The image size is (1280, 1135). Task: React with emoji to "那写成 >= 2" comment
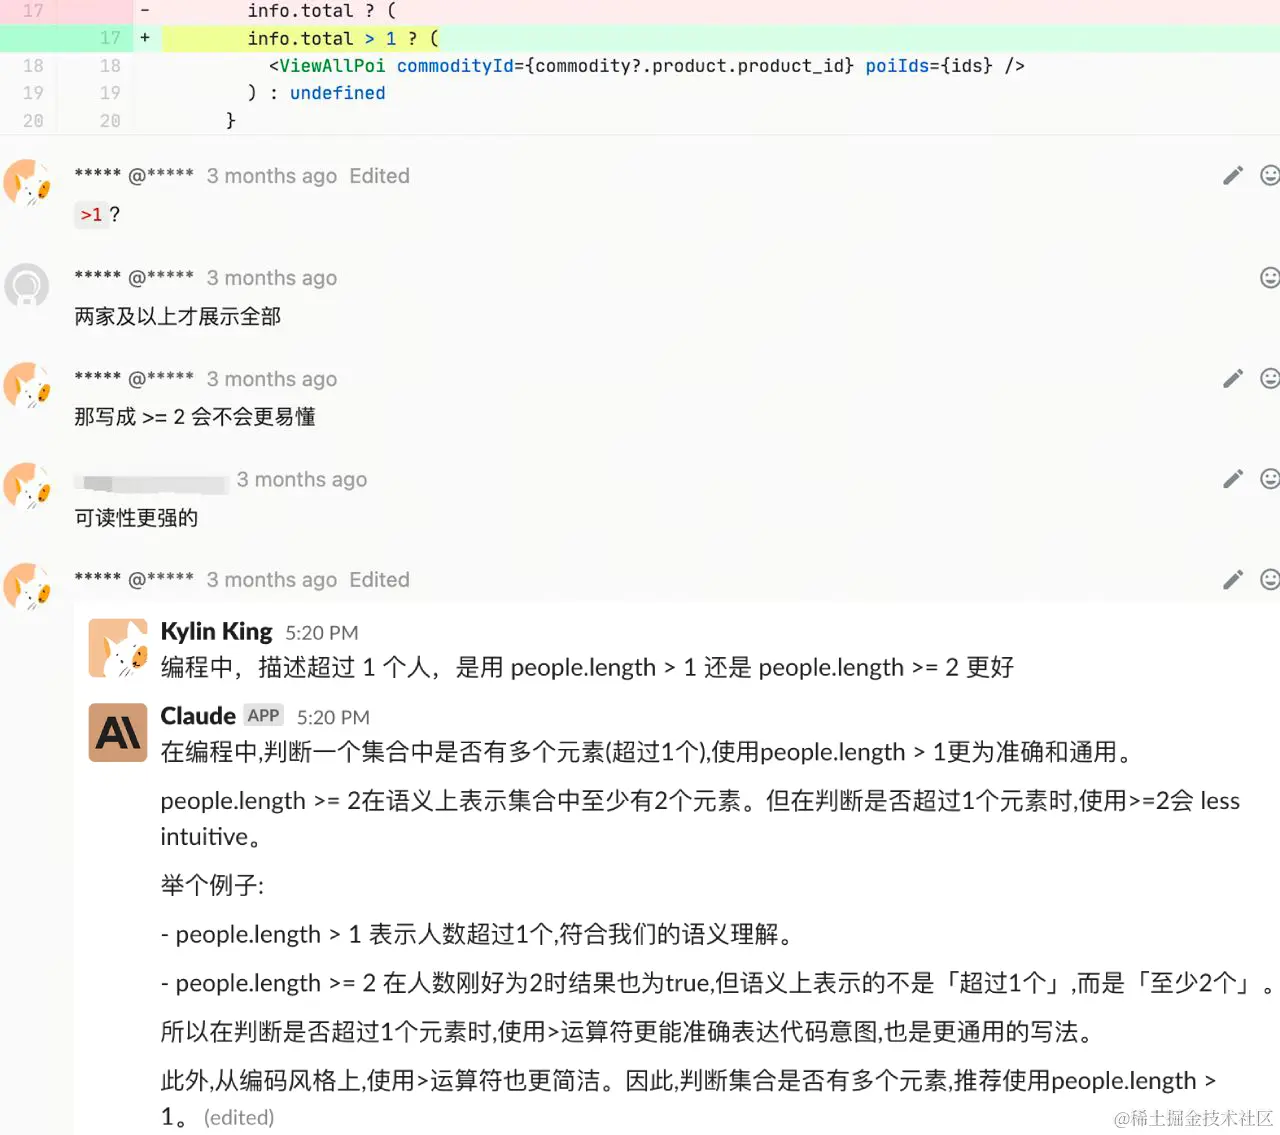[x=1270, y=379]
